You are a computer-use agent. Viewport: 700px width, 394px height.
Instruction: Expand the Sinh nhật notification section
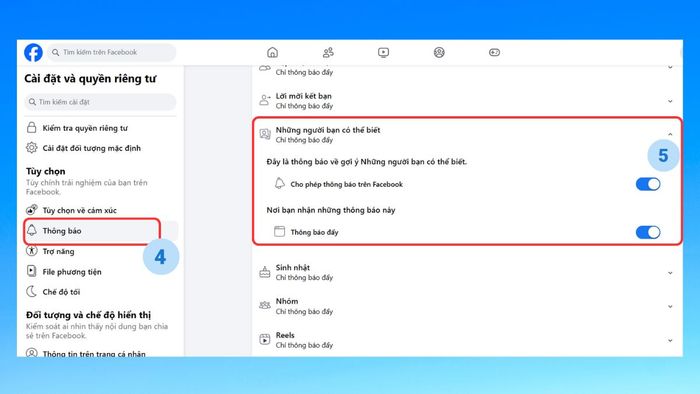[x=670, y=273]
